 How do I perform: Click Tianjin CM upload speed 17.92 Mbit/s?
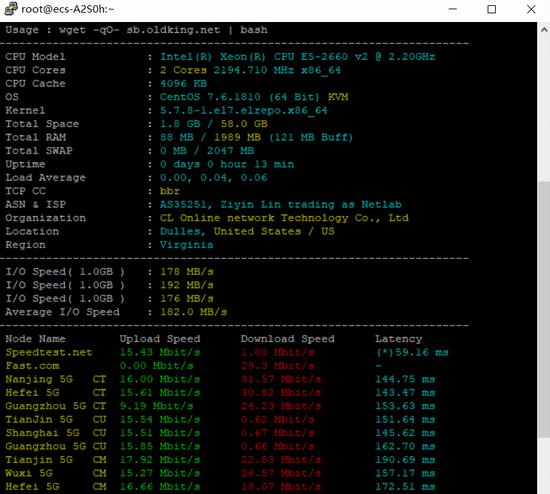[160, 460]
